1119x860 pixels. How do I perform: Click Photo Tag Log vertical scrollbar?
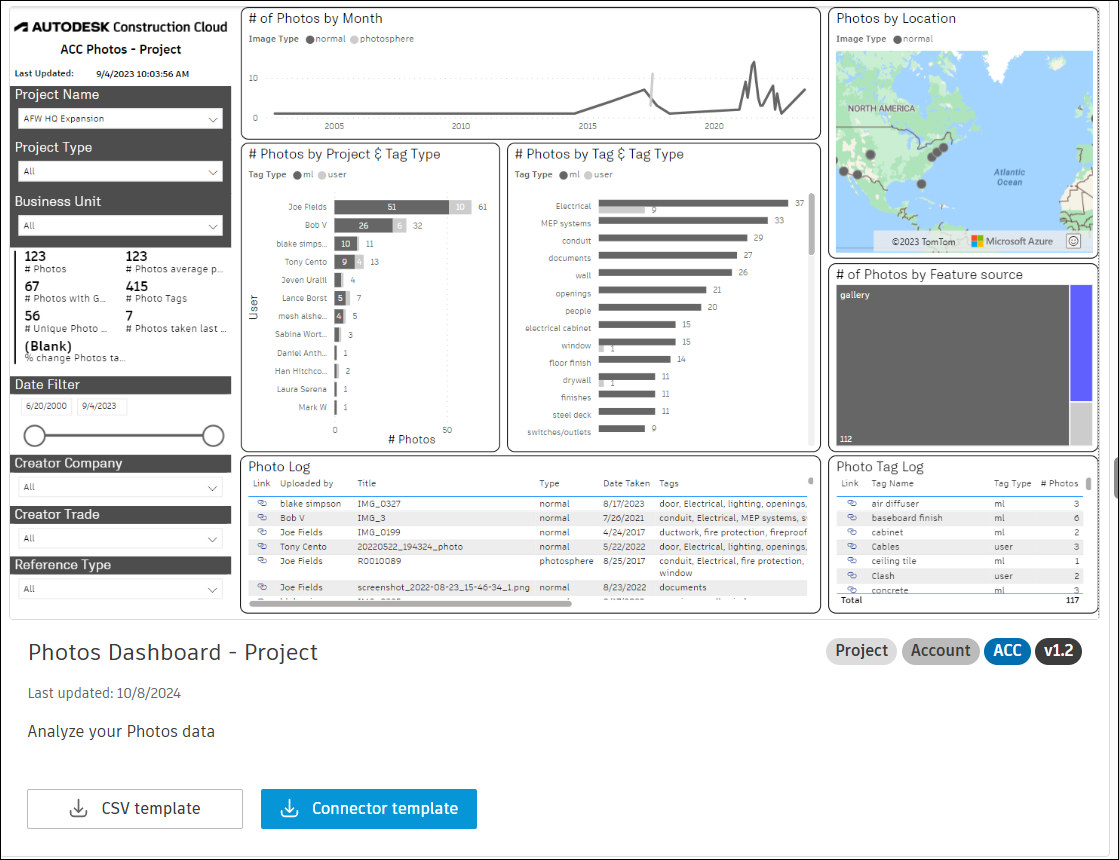[1088, 484]
